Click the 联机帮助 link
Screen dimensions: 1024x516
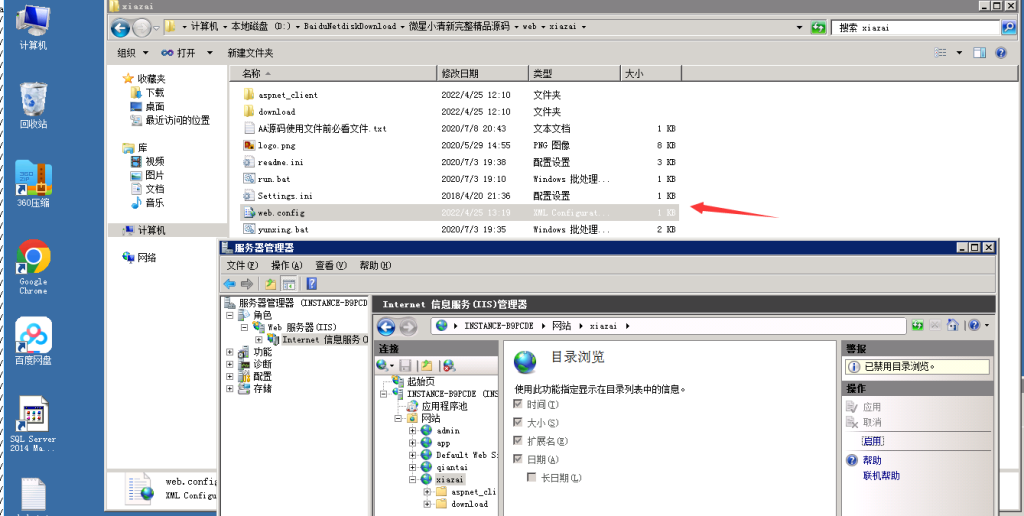tap(882, 476)
